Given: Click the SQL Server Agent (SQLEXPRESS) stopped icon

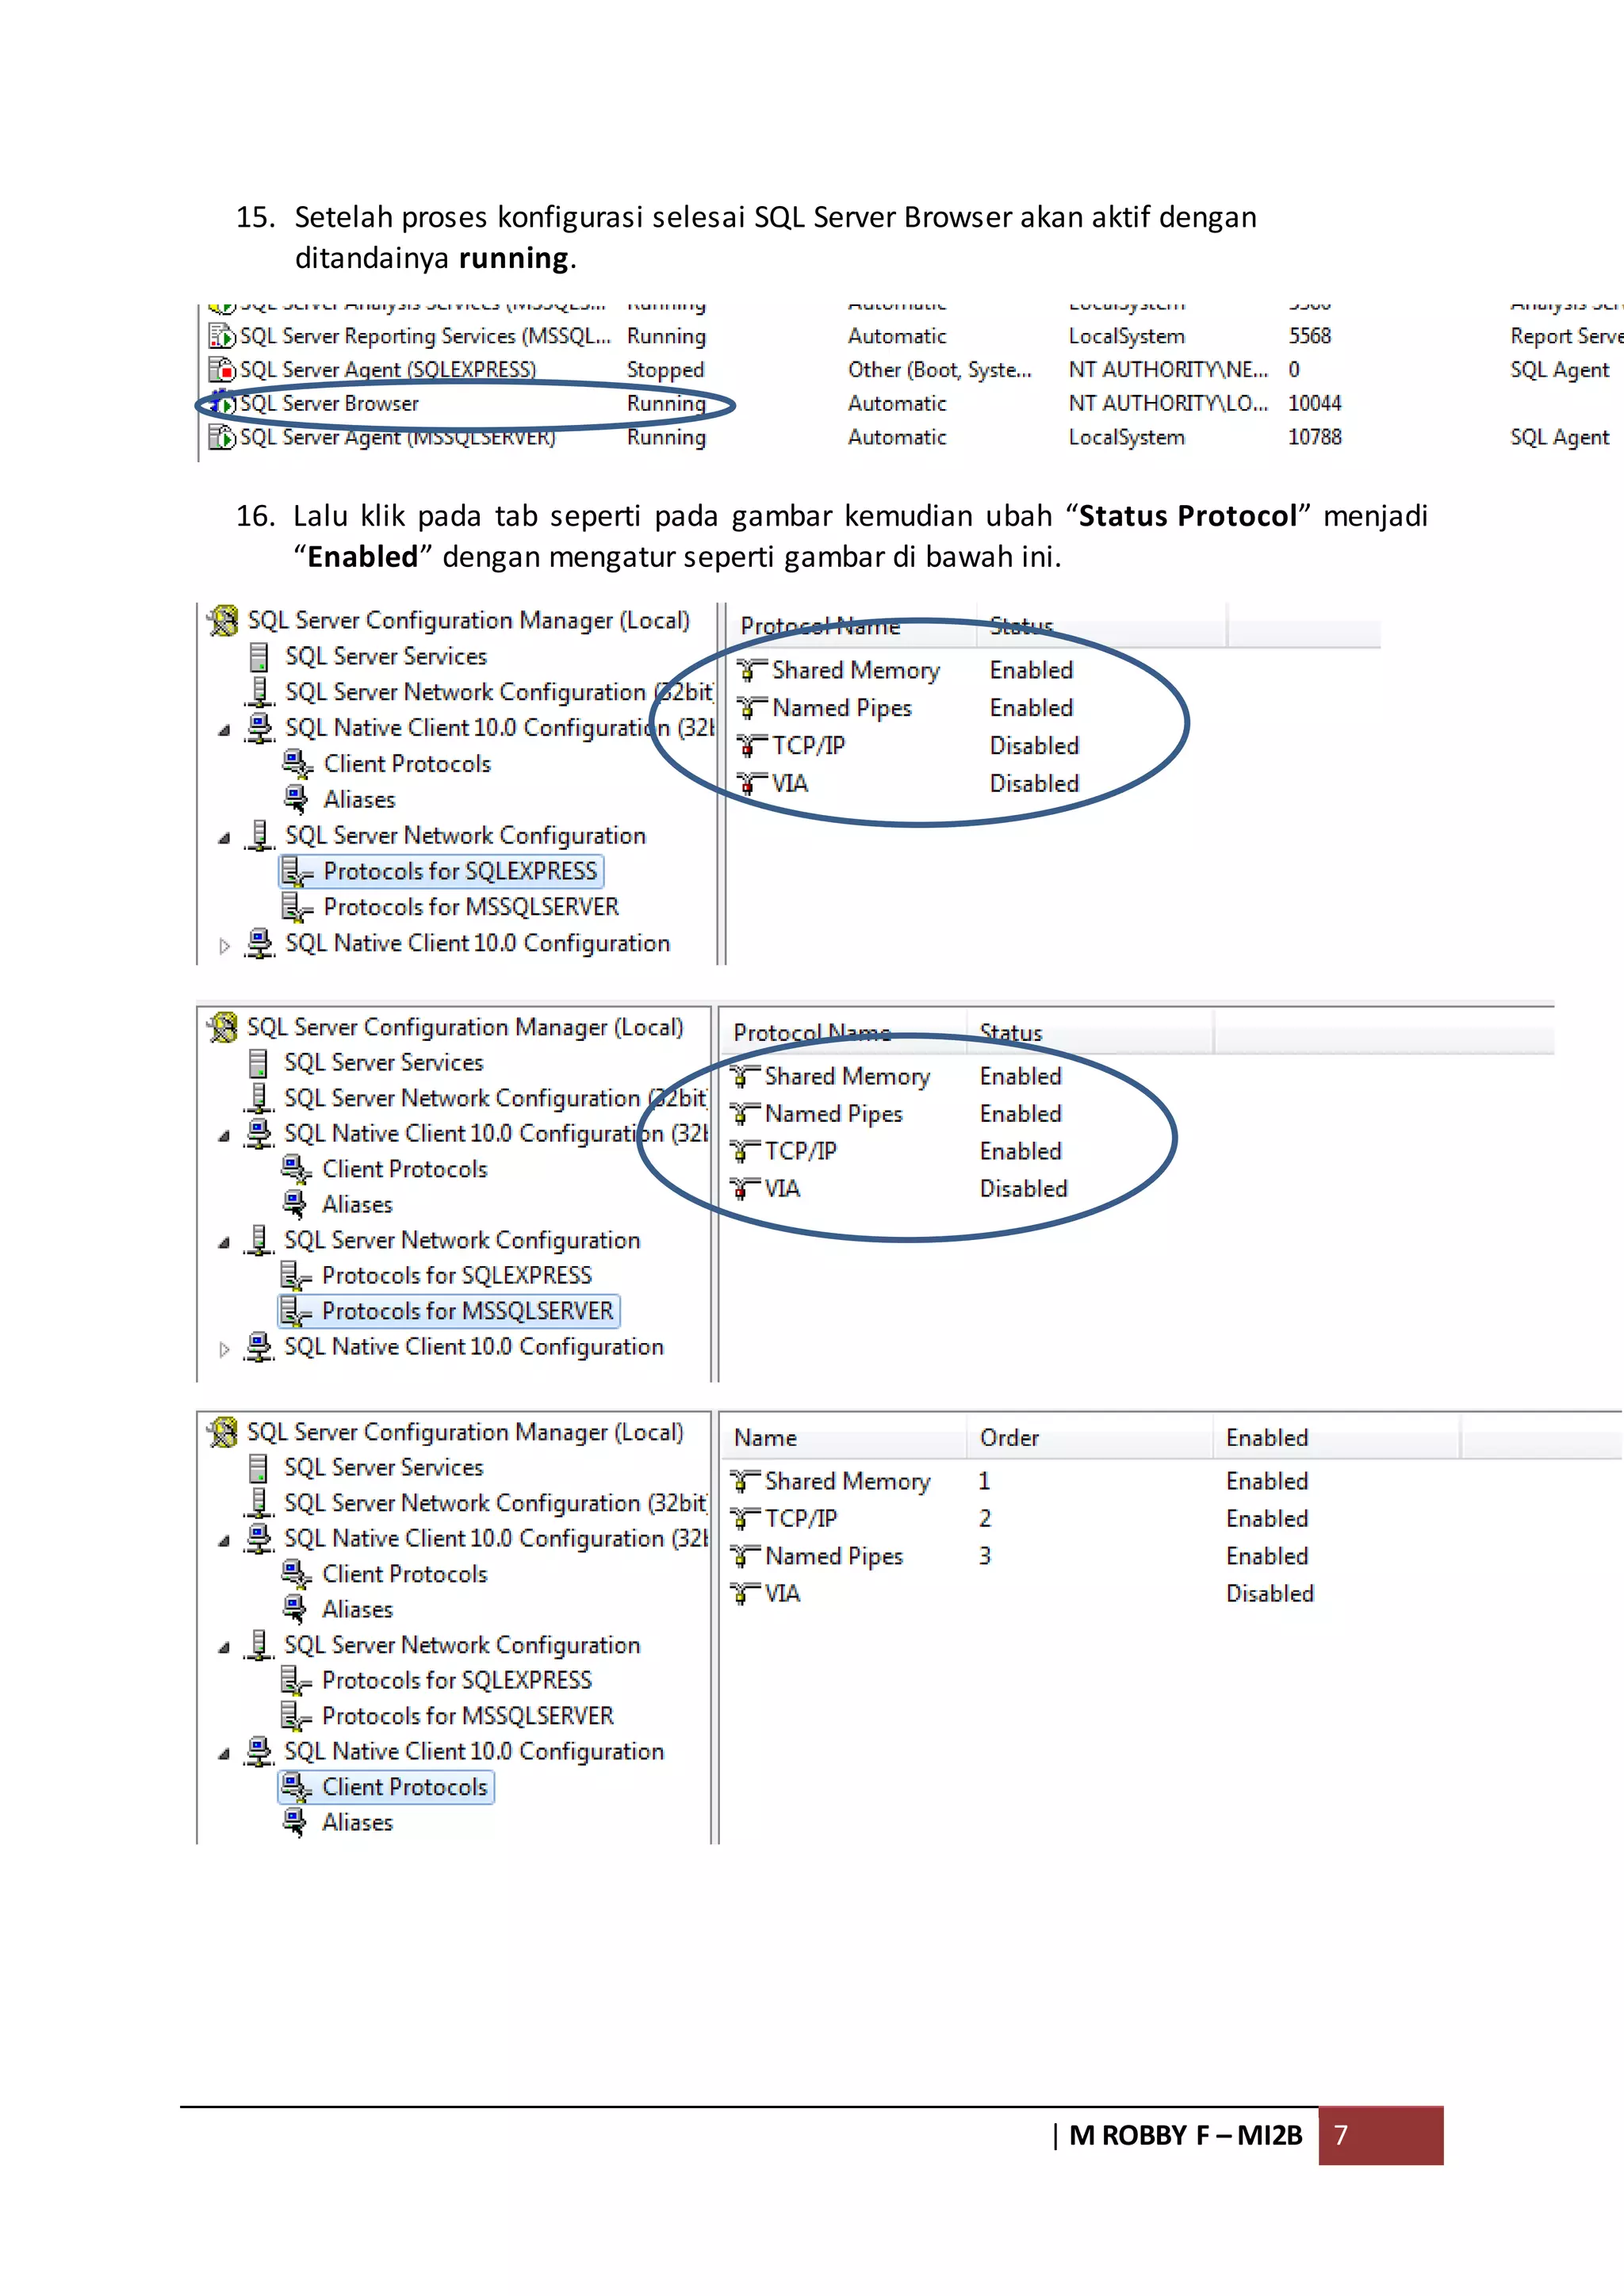Looking at the screenshot, I should pyautogui.click(x=221, y=370).
